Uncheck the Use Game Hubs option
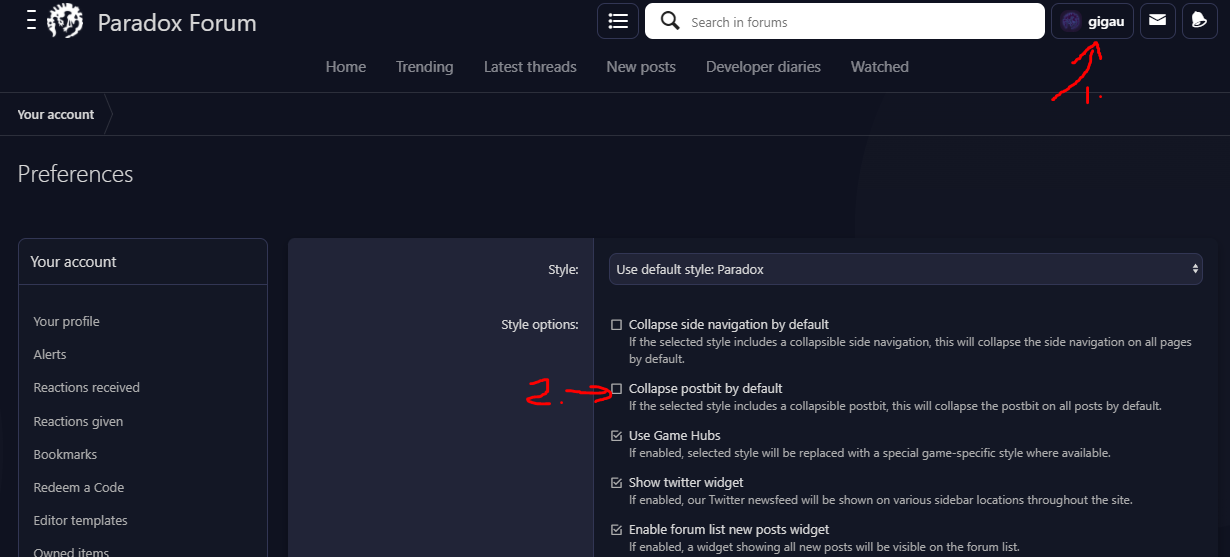Viewport: 1230px width, 557px height. 617,436
